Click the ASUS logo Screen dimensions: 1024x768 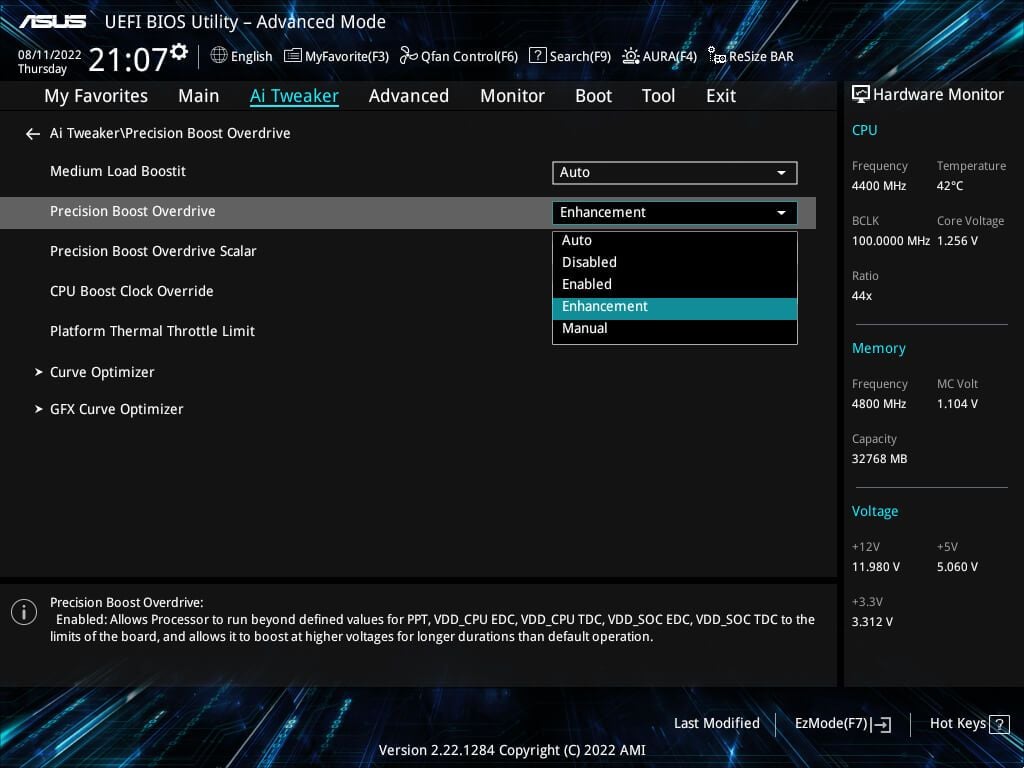pos(52,22)
